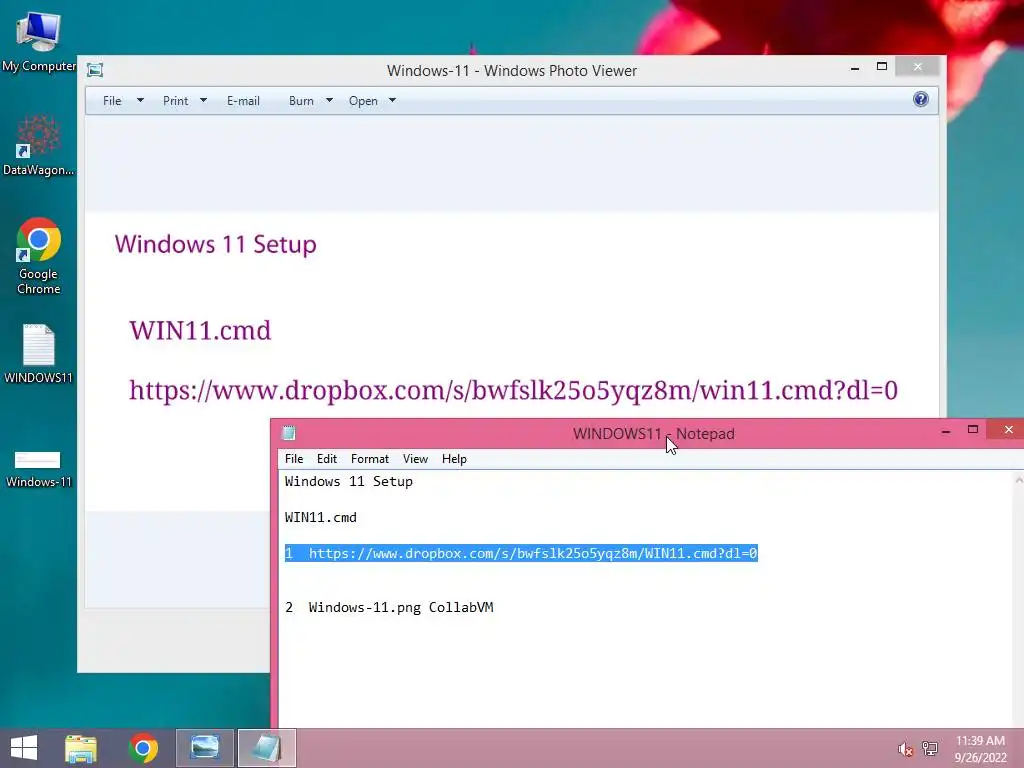Open the network tray icon
This screenshot has width=1024, height=768.
930,748
